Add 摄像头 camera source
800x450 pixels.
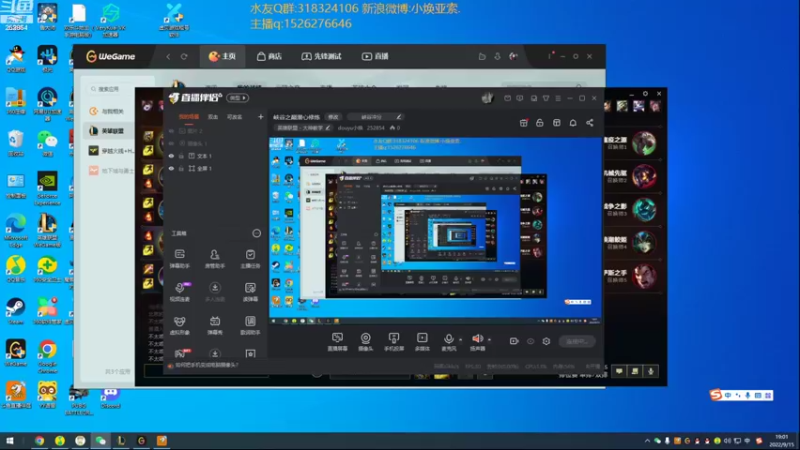pyautogui.click(x=365, y=342)
